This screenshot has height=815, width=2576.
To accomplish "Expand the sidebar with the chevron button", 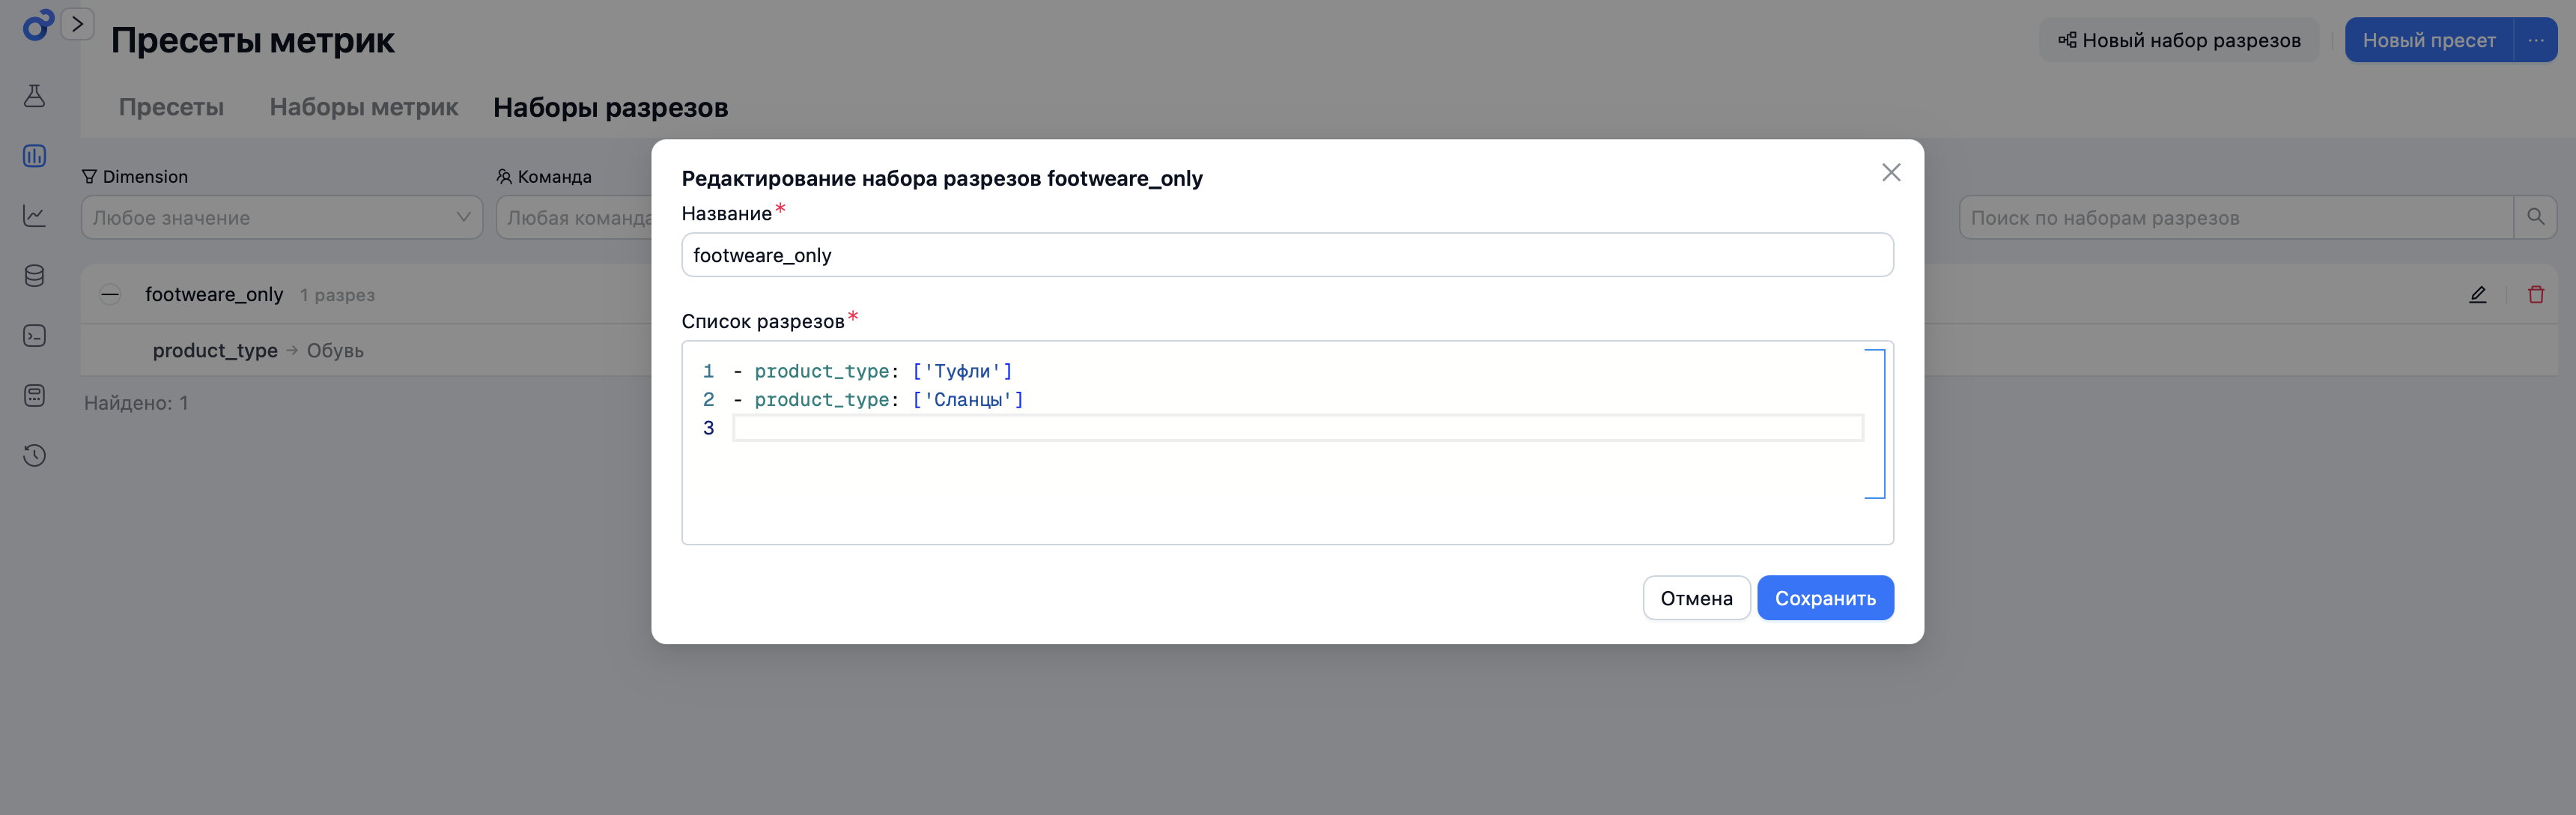I will [x=78, y=24].
